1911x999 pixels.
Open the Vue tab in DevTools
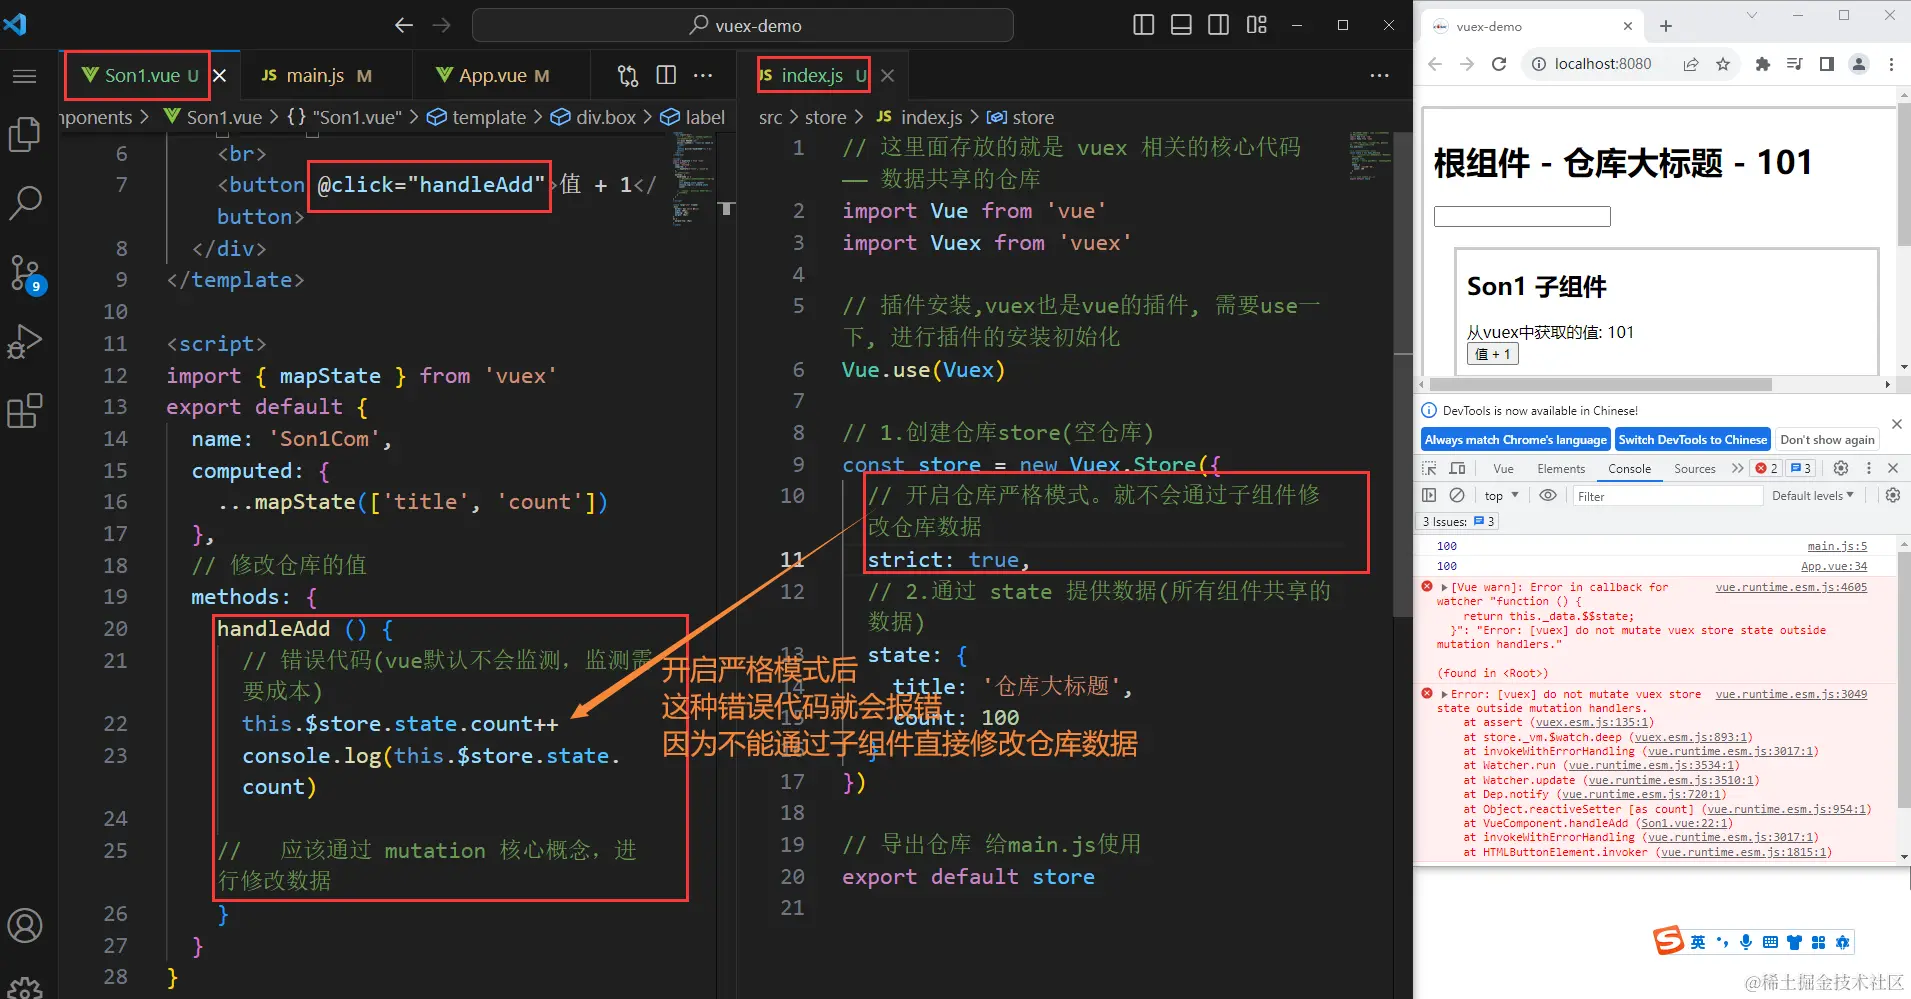click(1503, 468)
